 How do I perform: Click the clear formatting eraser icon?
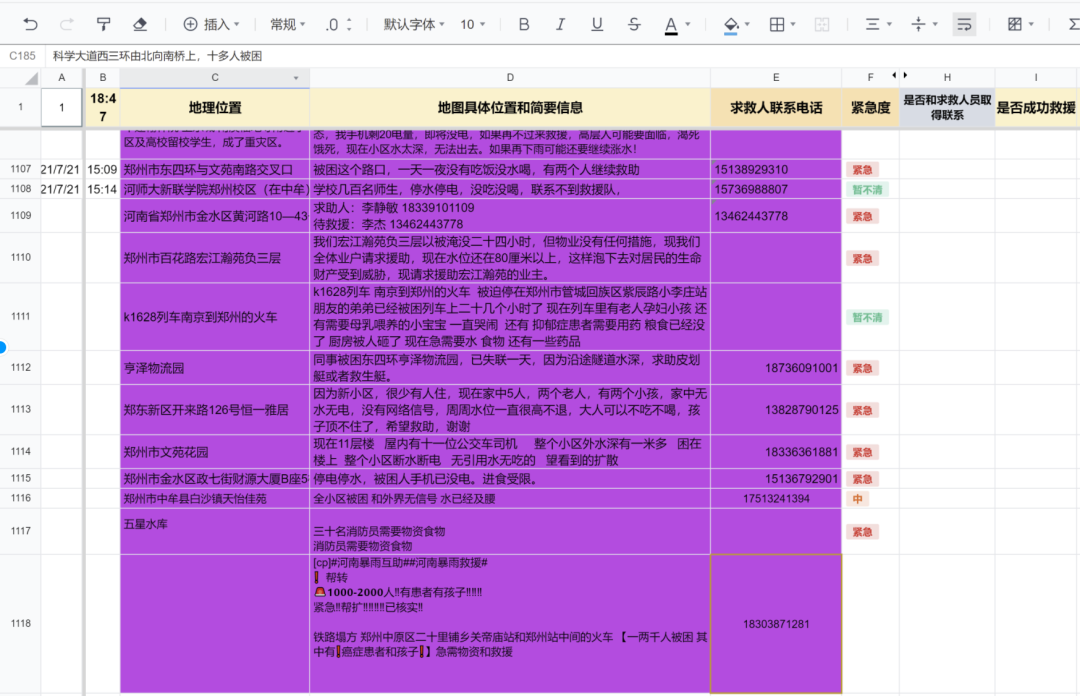pos(140,25)
